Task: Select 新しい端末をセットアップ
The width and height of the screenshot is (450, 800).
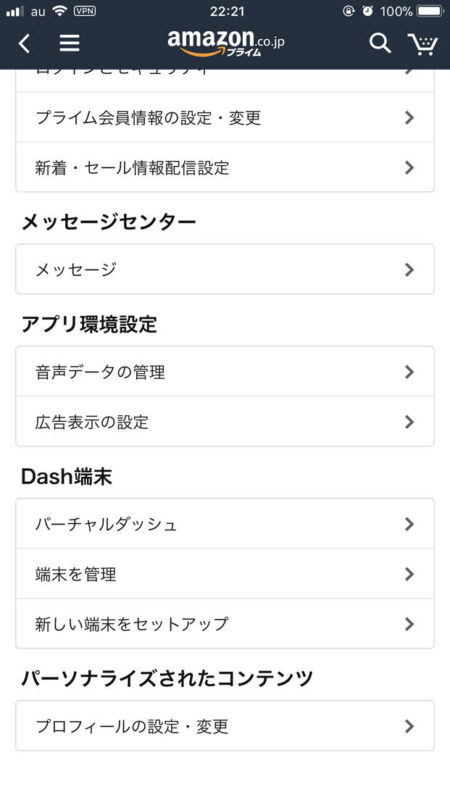Action: click(x=225, y=623)
